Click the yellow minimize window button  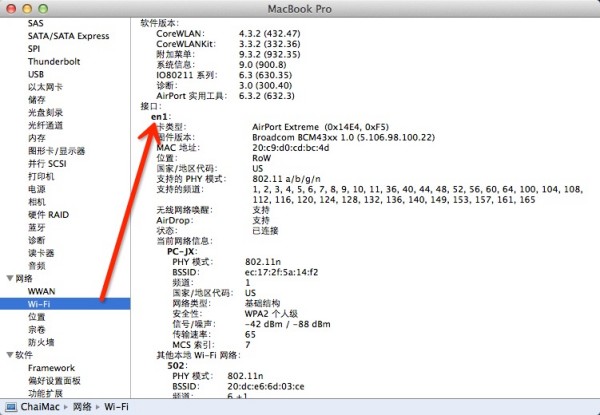[x=27, y=9]
